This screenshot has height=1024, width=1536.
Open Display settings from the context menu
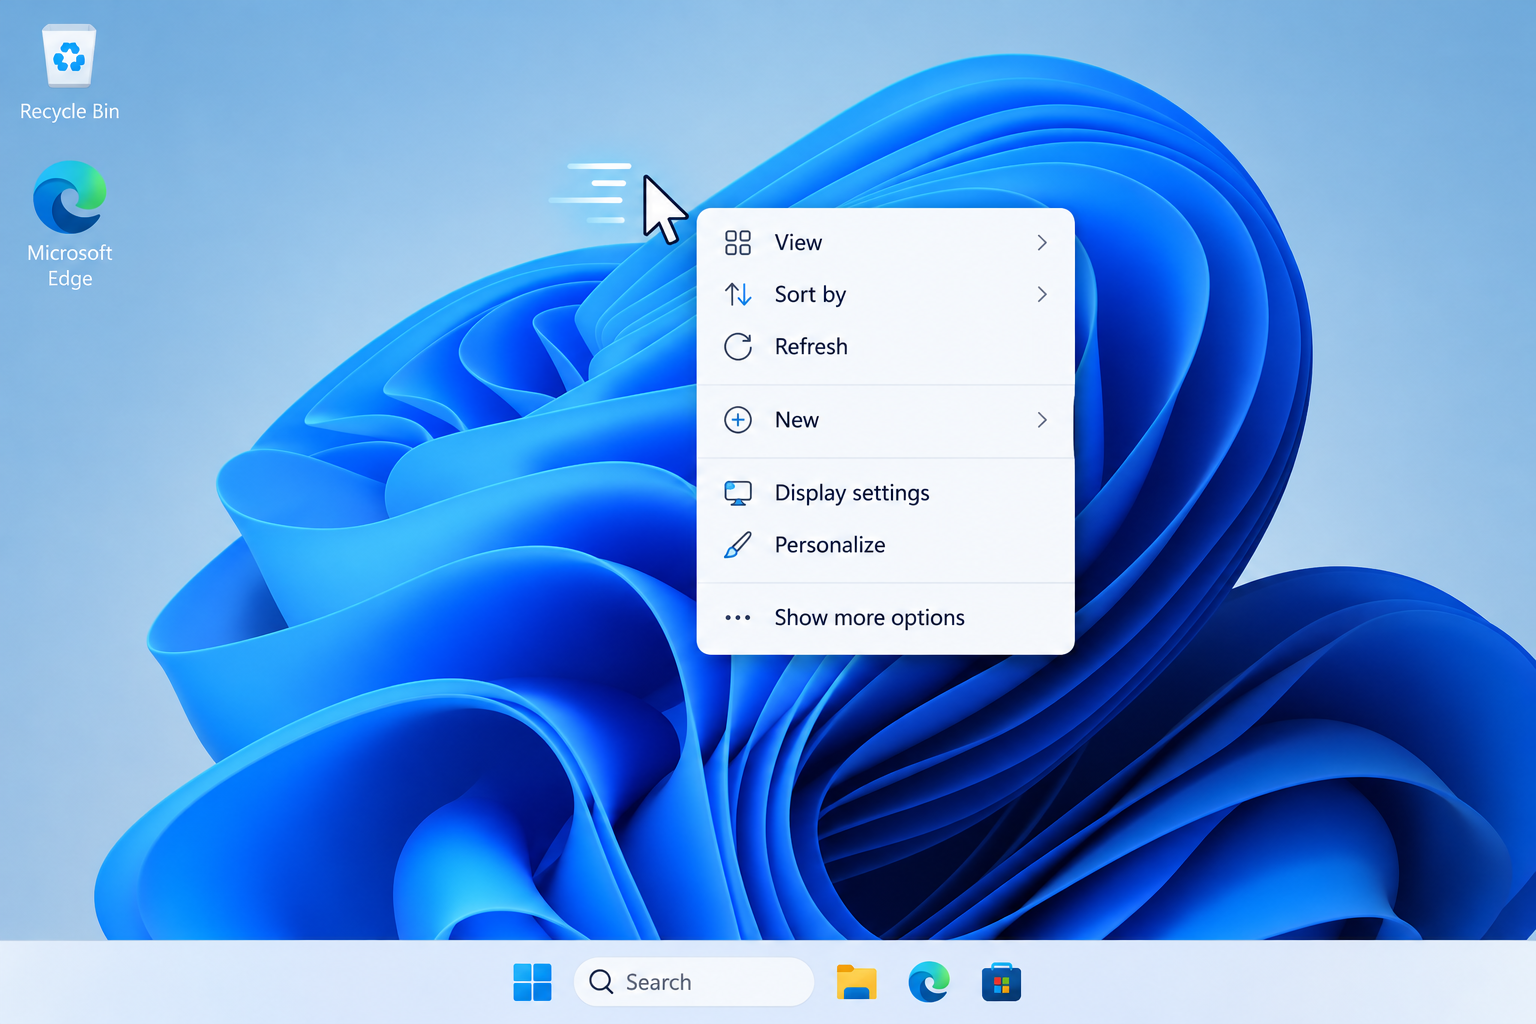click(885, 493)
